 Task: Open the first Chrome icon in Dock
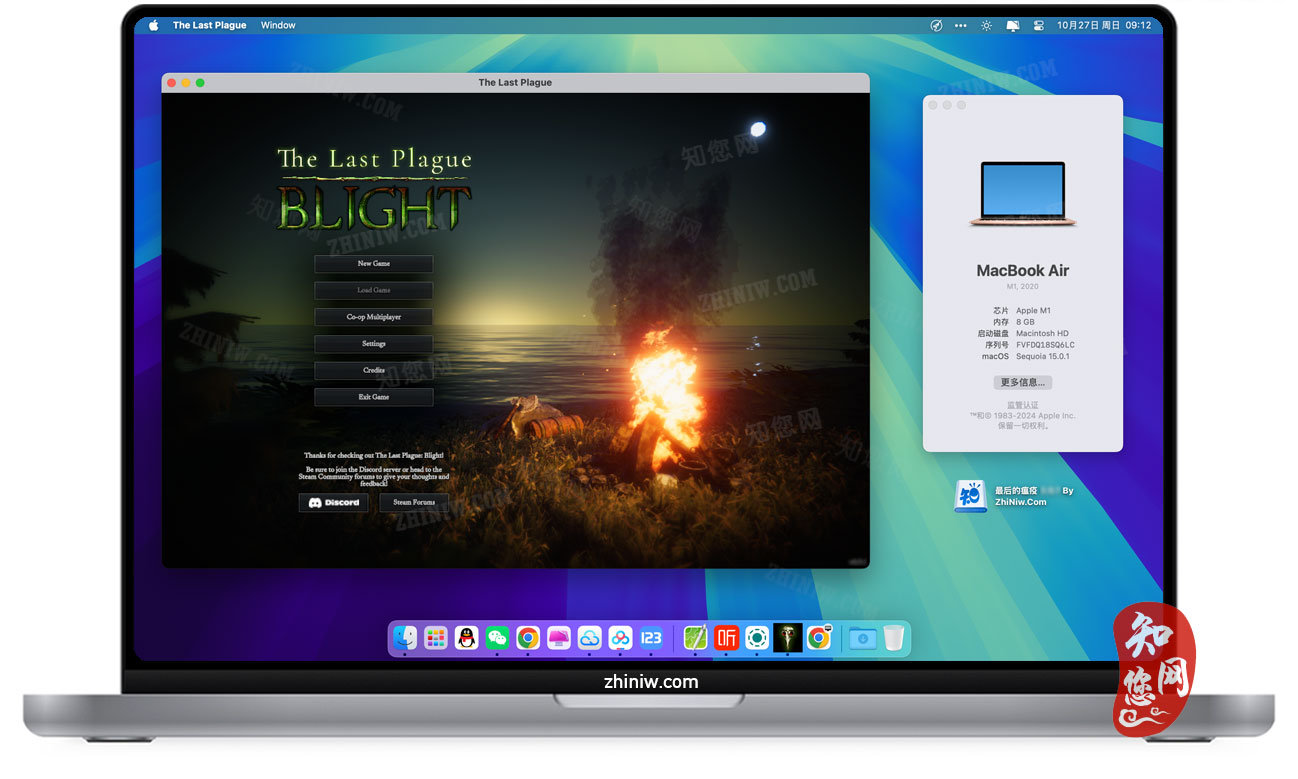528,637
